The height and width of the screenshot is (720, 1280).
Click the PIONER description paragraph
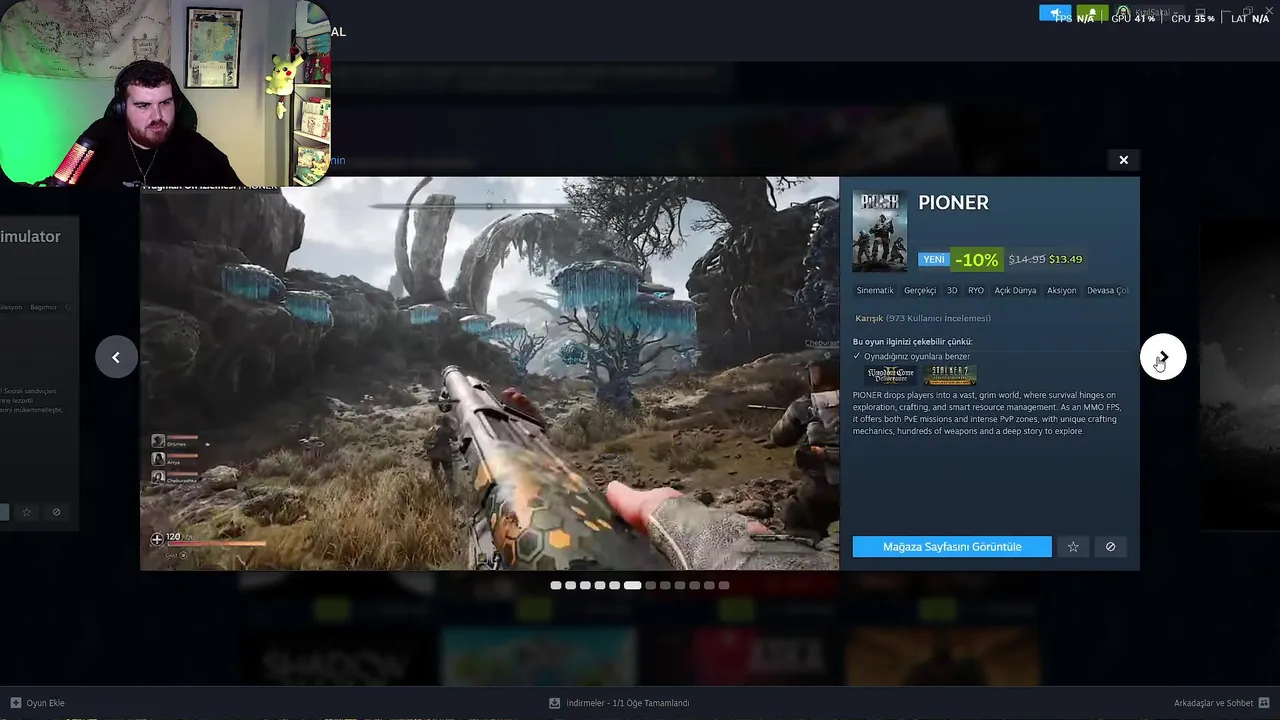tap(987, 413)
